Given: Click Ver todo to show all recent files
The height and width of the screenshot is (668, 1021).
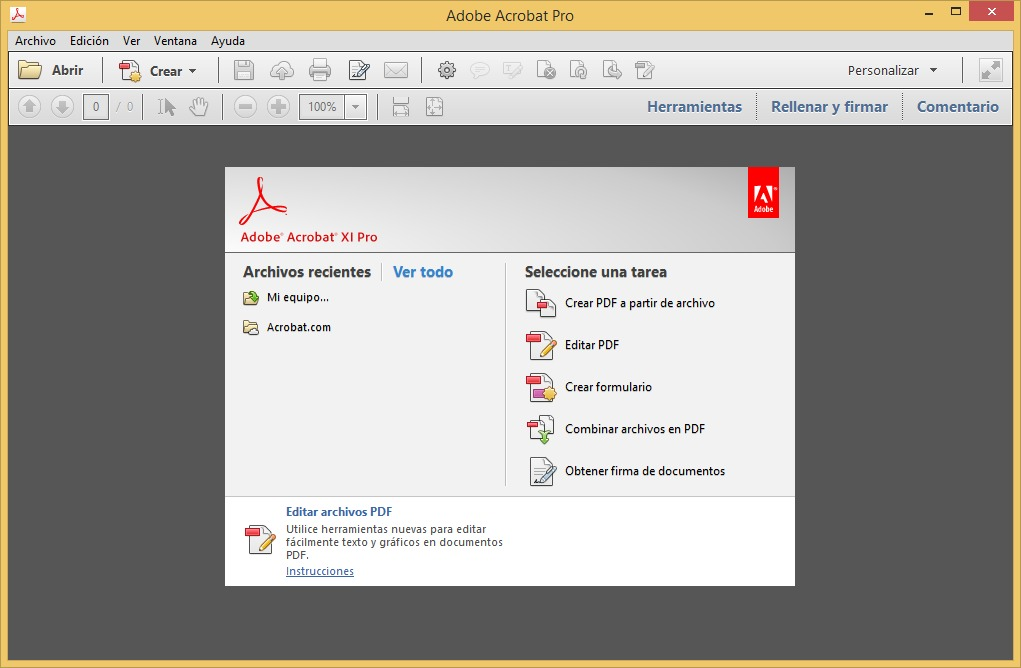Looking at the screenshot, I should (422, 272).
